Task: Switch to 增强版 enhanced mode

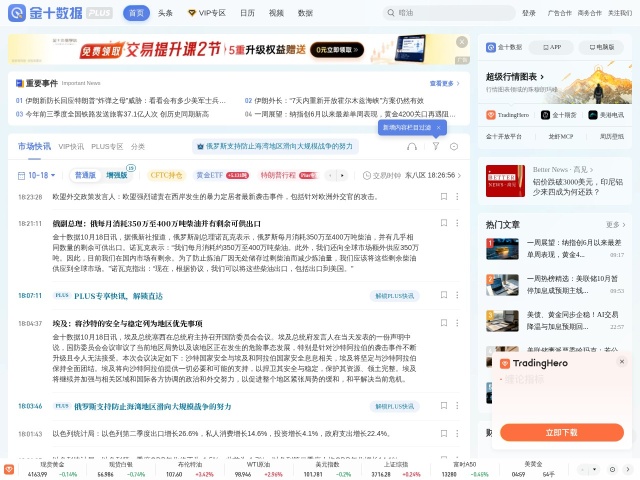Action: (x=116, y=175)
